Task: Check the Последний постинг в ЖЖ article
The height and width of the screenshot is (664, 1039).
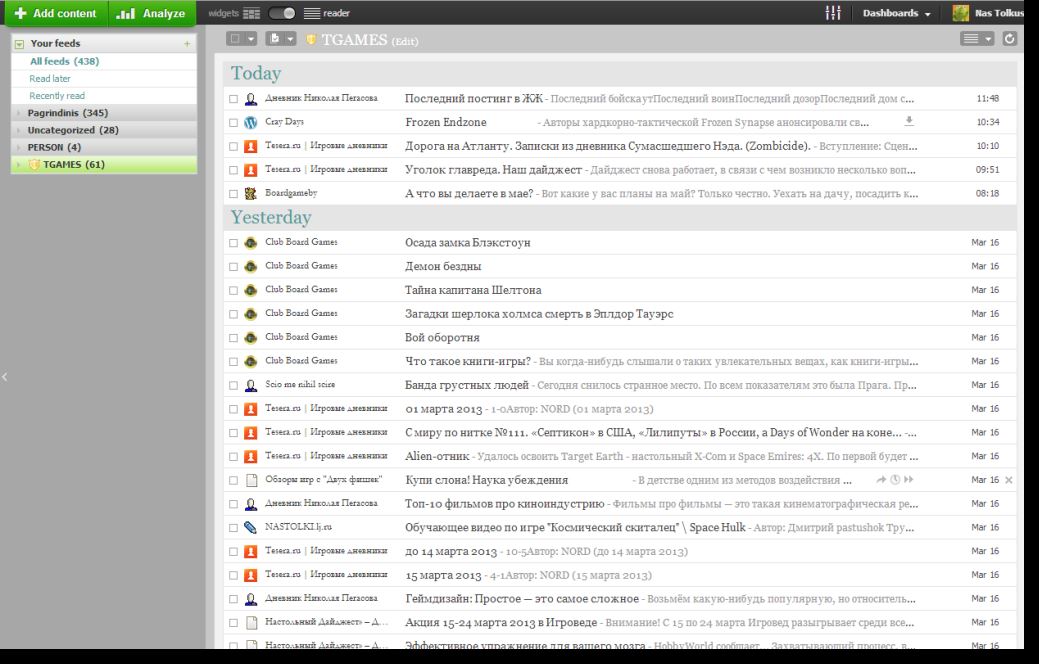Action: click(233, 99)
